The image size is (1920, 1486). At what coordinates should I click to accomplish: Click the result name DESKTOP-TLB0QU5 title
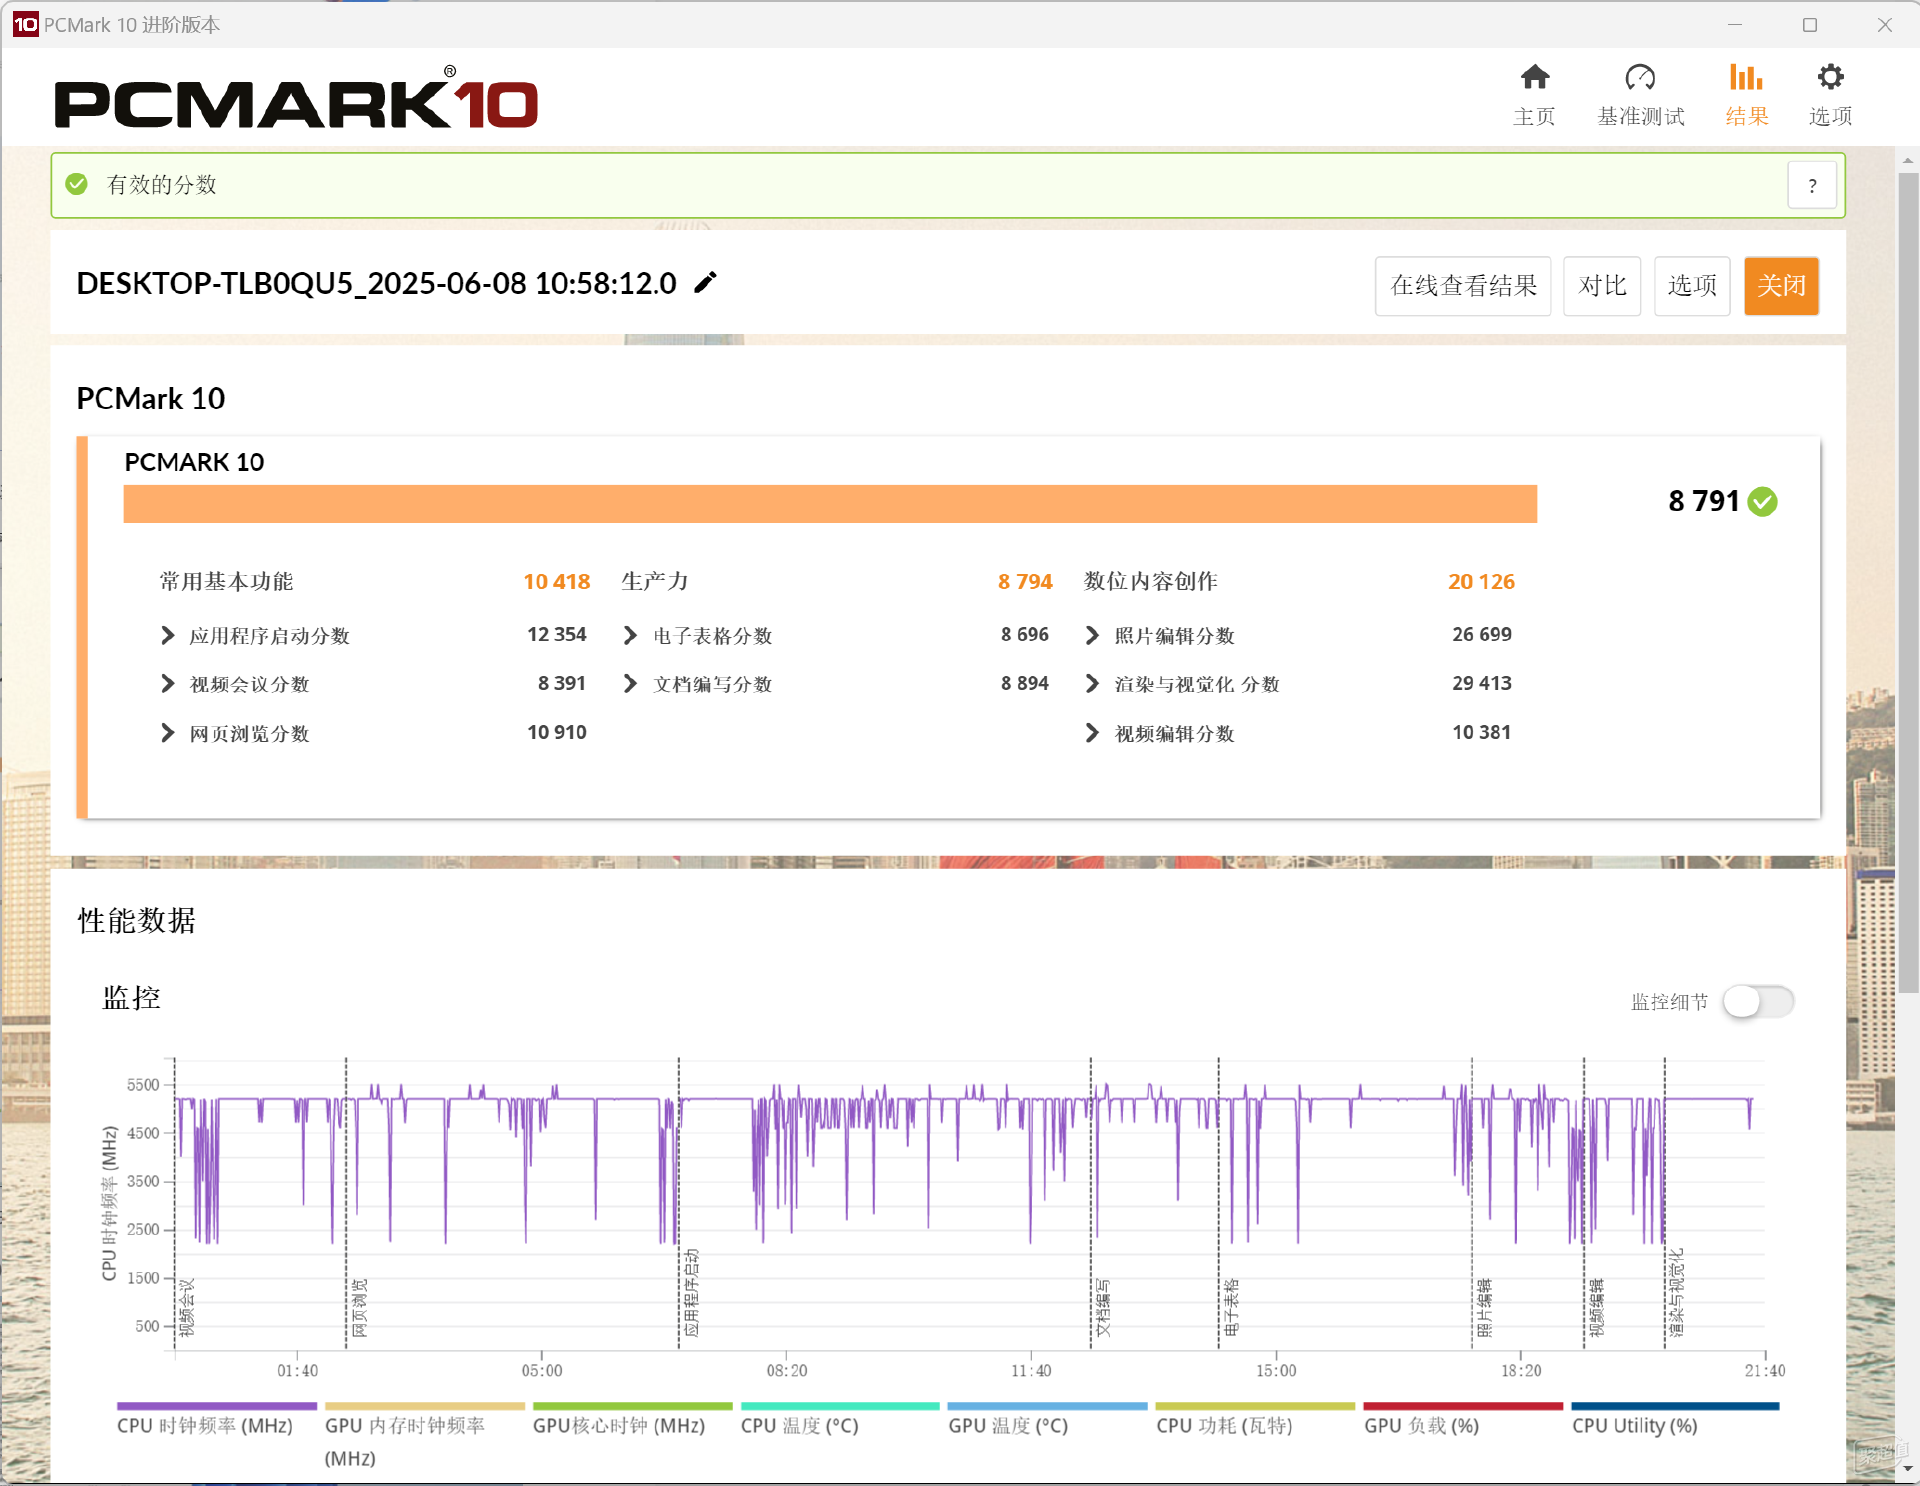(x=377, y=284)
